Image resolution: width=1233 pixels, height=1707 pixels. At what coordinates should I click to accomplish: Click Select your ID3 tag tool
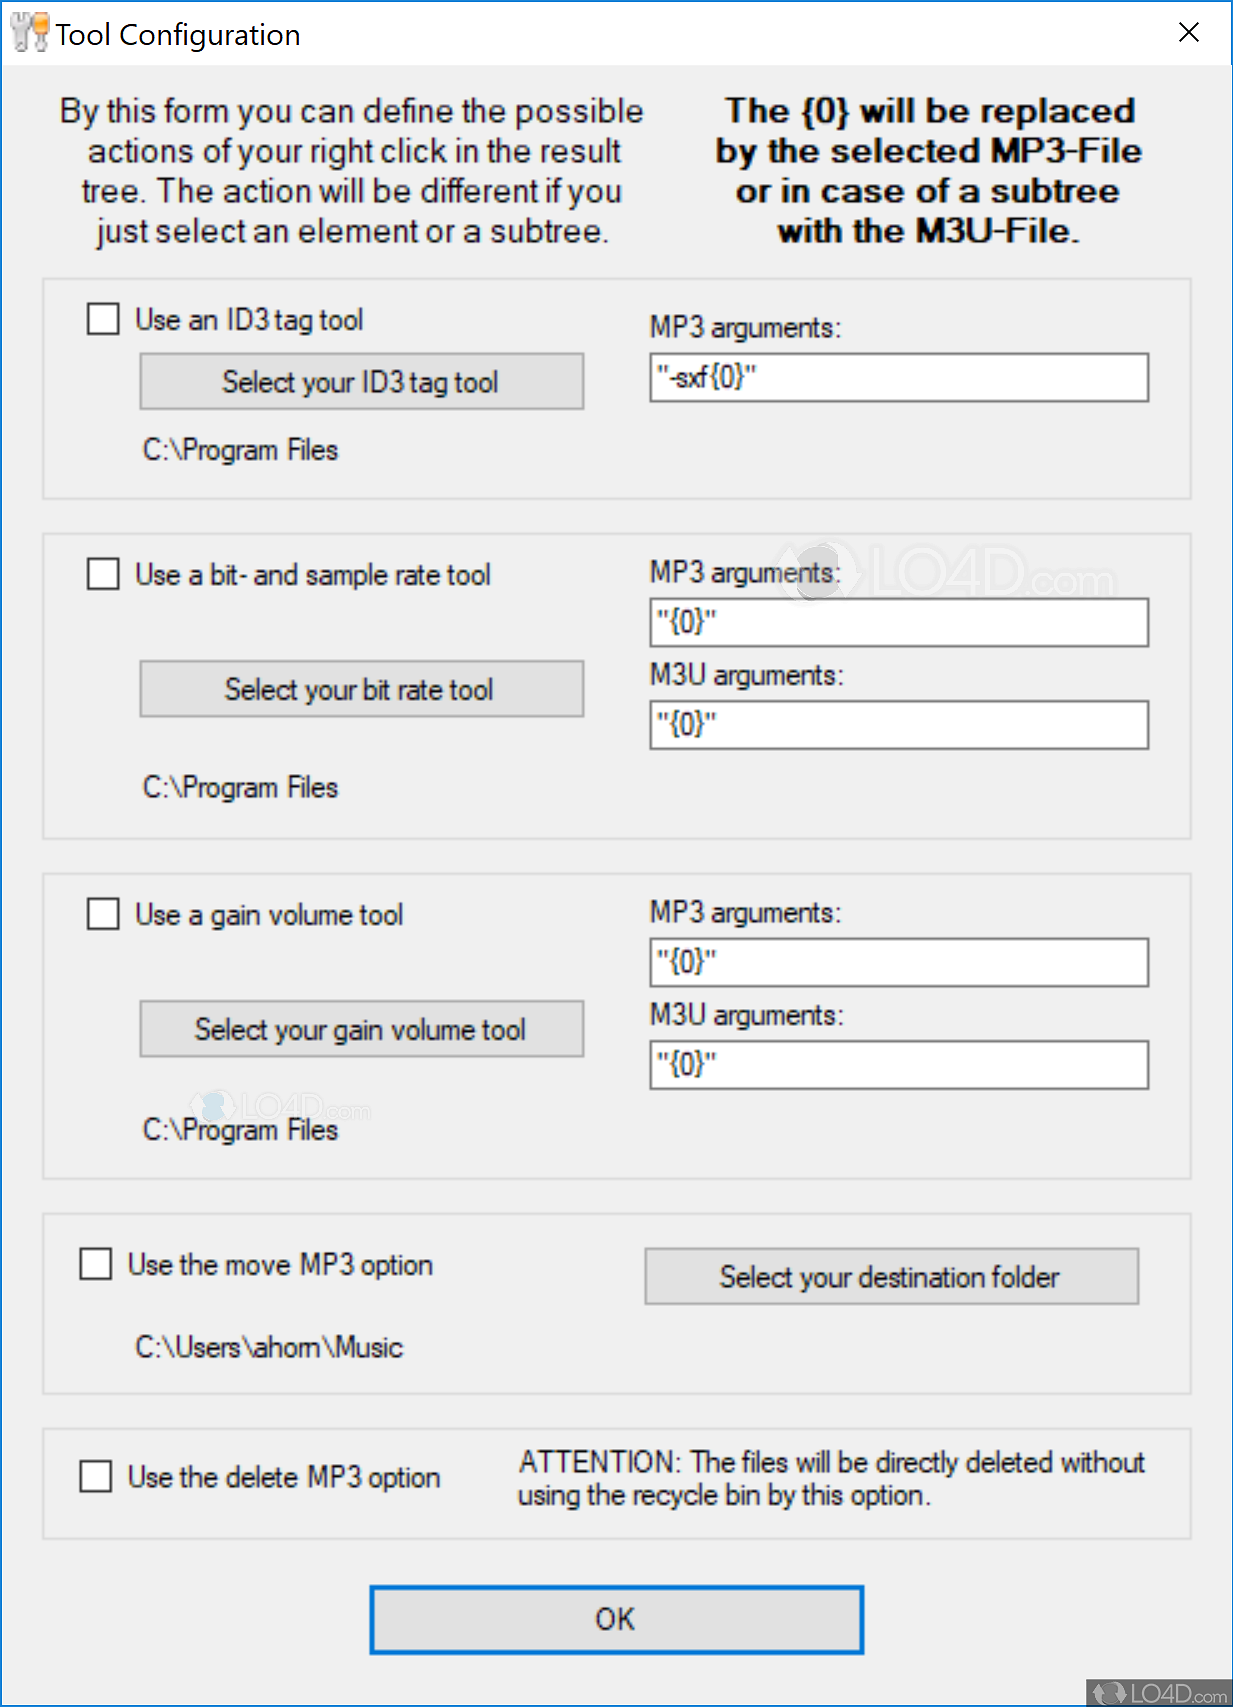pyautogui.click(x=361, y=381)
